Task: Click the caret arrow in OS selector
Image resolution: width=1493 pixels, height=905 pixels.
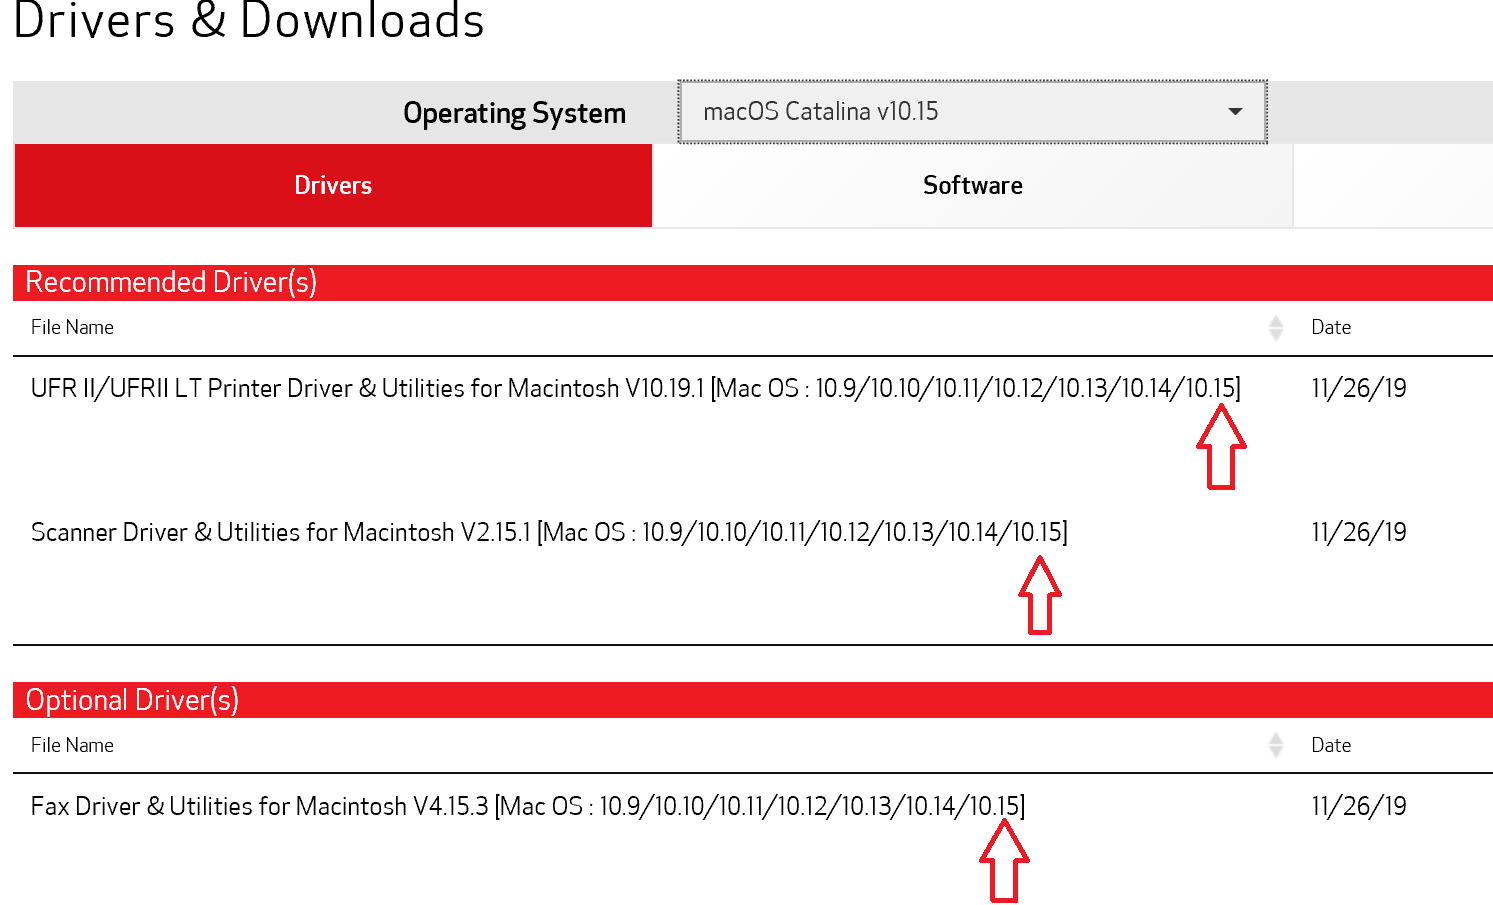Action: [1235, 112]
